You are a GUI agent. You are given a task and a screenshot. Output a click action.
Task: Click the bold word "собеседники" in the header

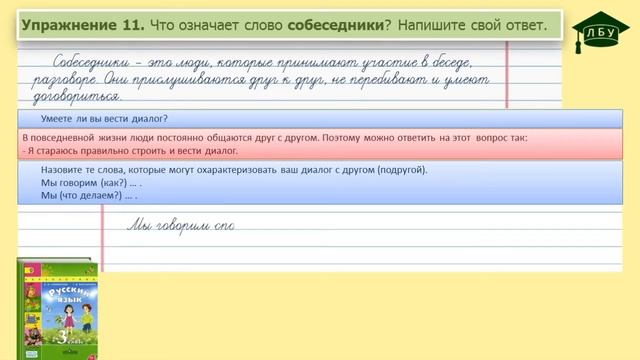tap(336, 25)
